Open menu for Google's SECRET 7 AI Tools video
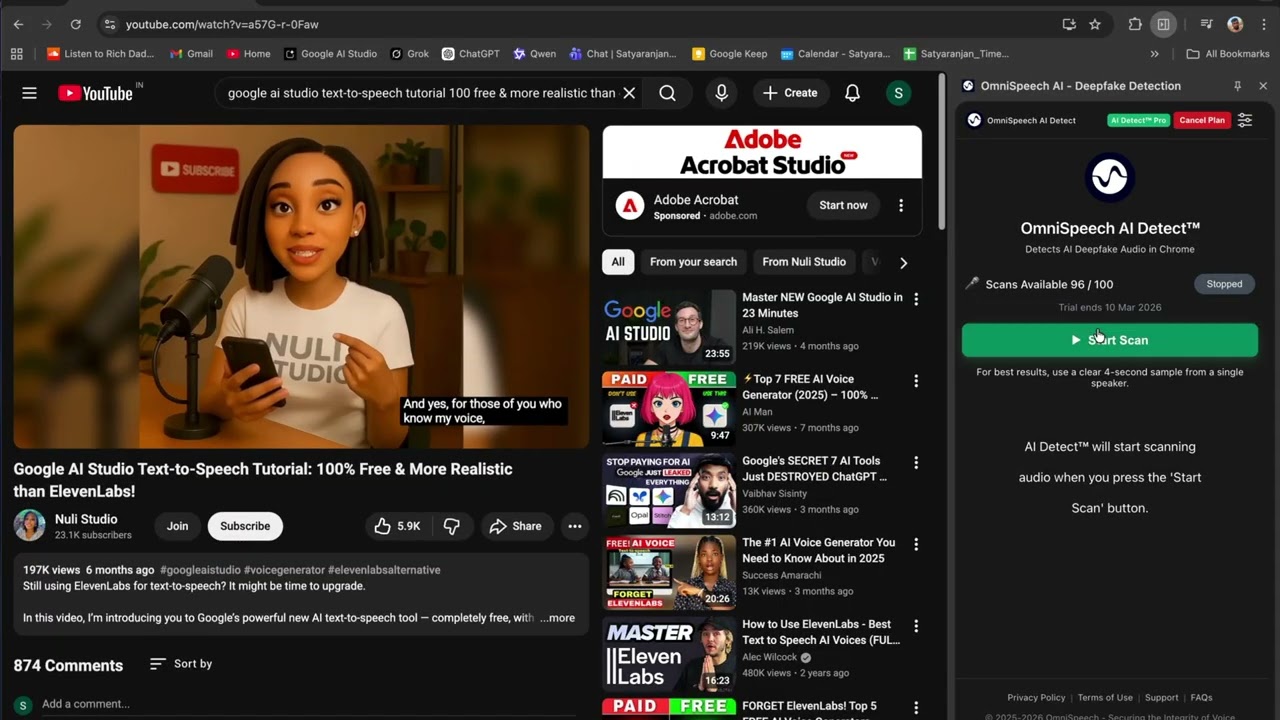This screenshot has width=1280, height=720. 915,463
